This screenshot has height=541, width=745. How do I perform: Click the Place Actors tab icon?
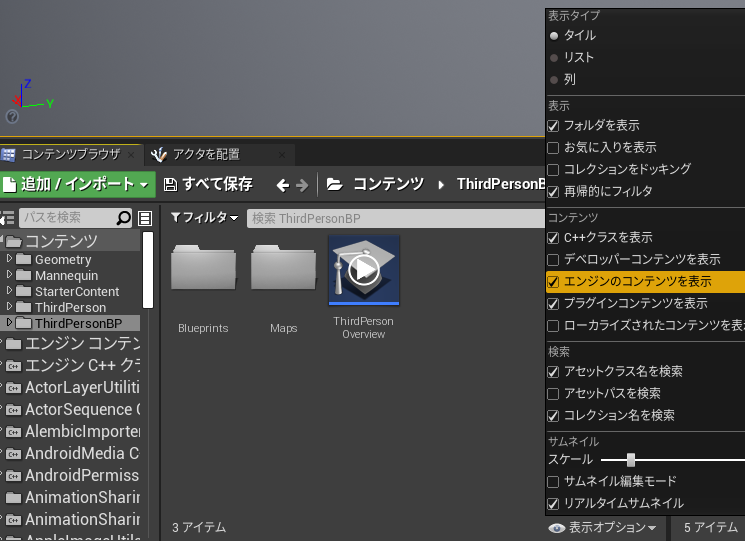[159, 154]
